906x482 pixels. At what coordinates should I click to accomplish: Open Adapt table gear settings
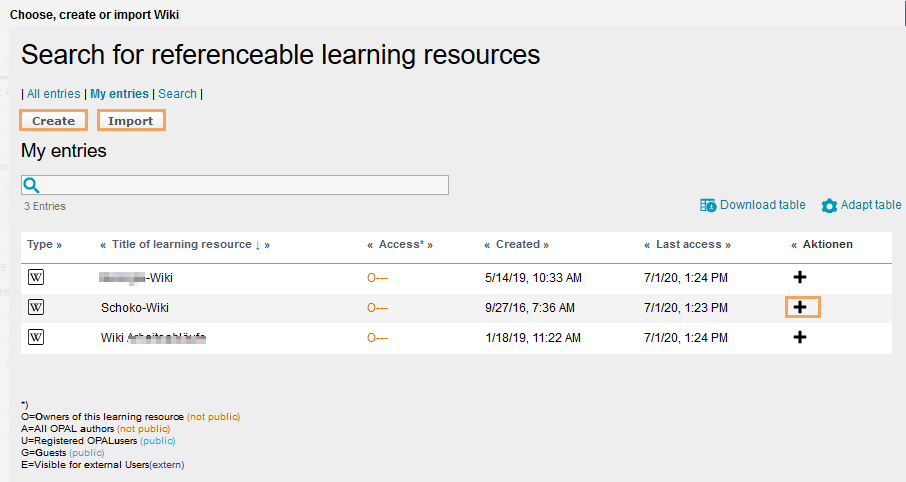829,206
